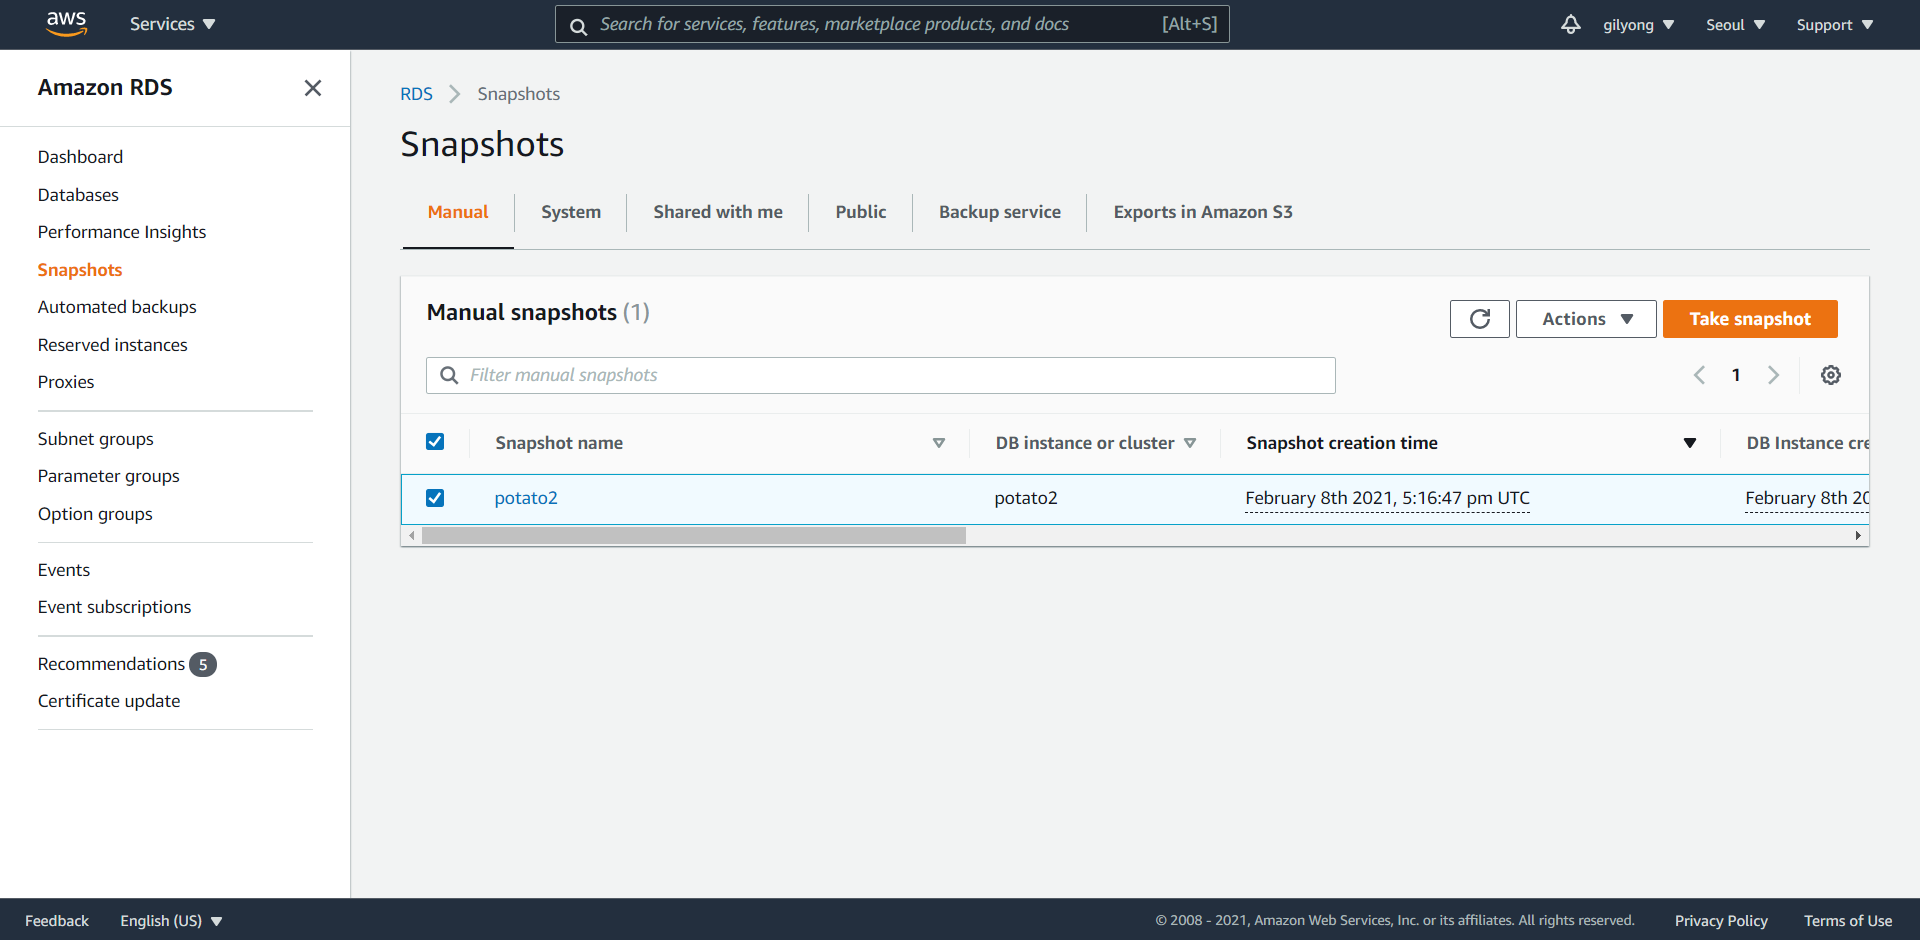Click the potato2 DB instance cell
The height and width of the screenshot is (940, 1920).
coord(1026,498)
